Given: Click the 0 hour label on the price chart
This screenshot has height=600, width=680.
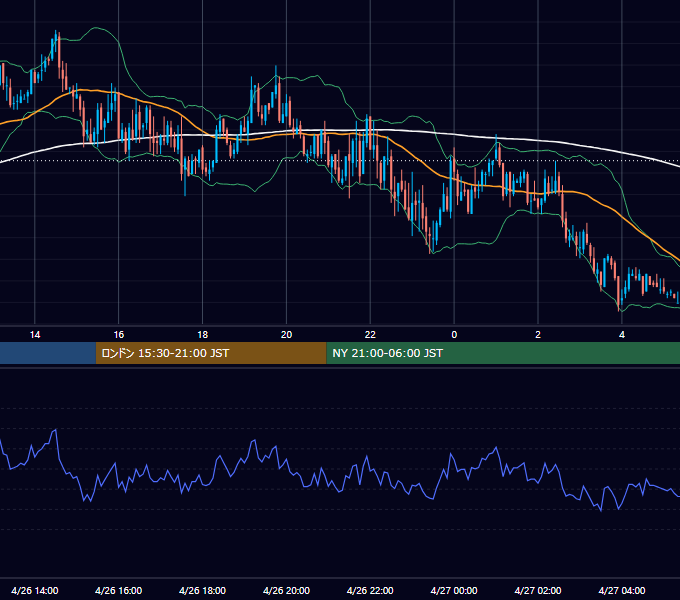Looking at the screenshot, I should tap(454, 335).
